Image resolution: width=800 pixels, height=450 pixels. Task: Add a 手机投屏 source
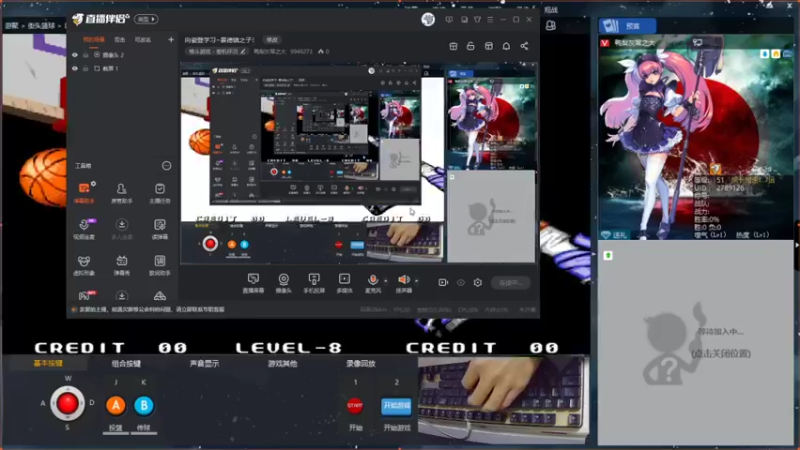[314, 283]
